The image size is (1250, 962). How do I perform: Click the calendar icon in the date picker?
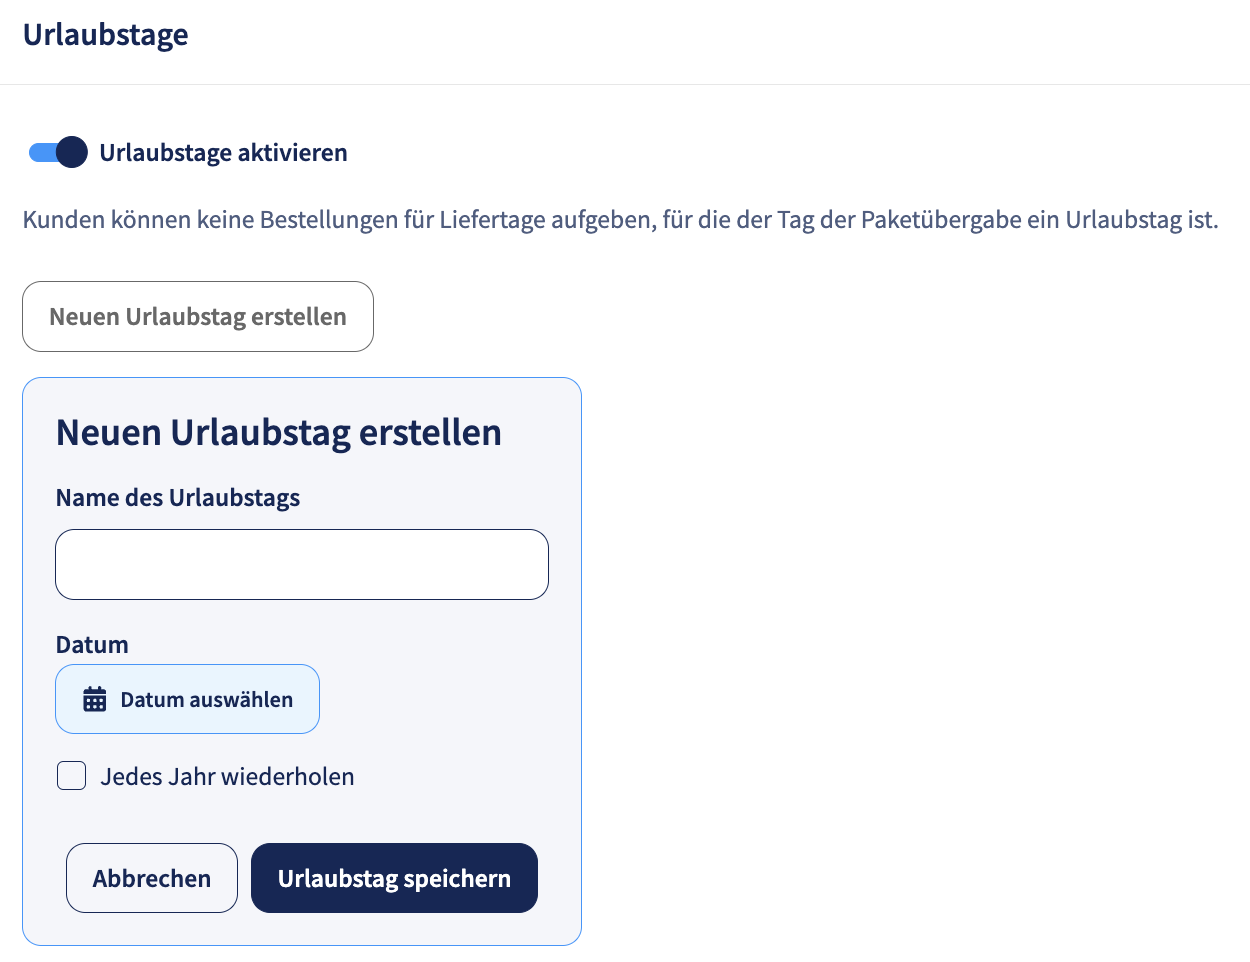click(x=95, y=699)
